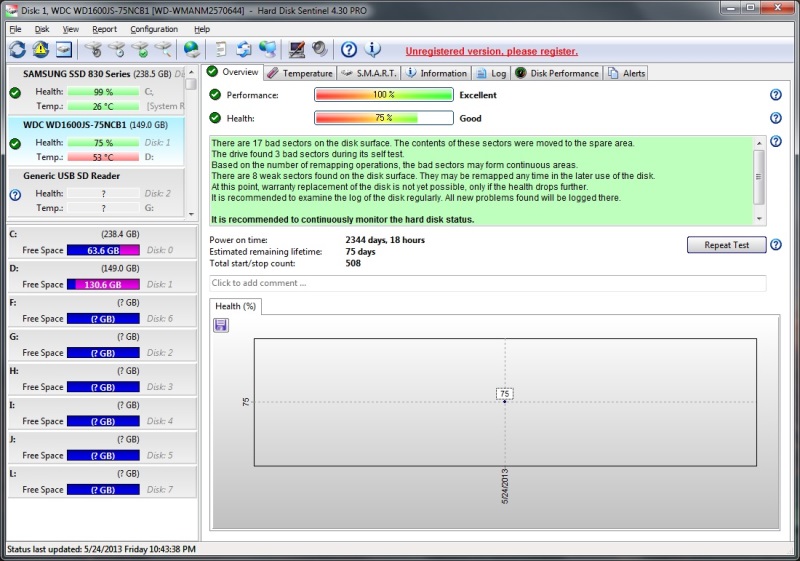Save the health graph with the floppy icon

pyautogui.click(x=221, y=325)
